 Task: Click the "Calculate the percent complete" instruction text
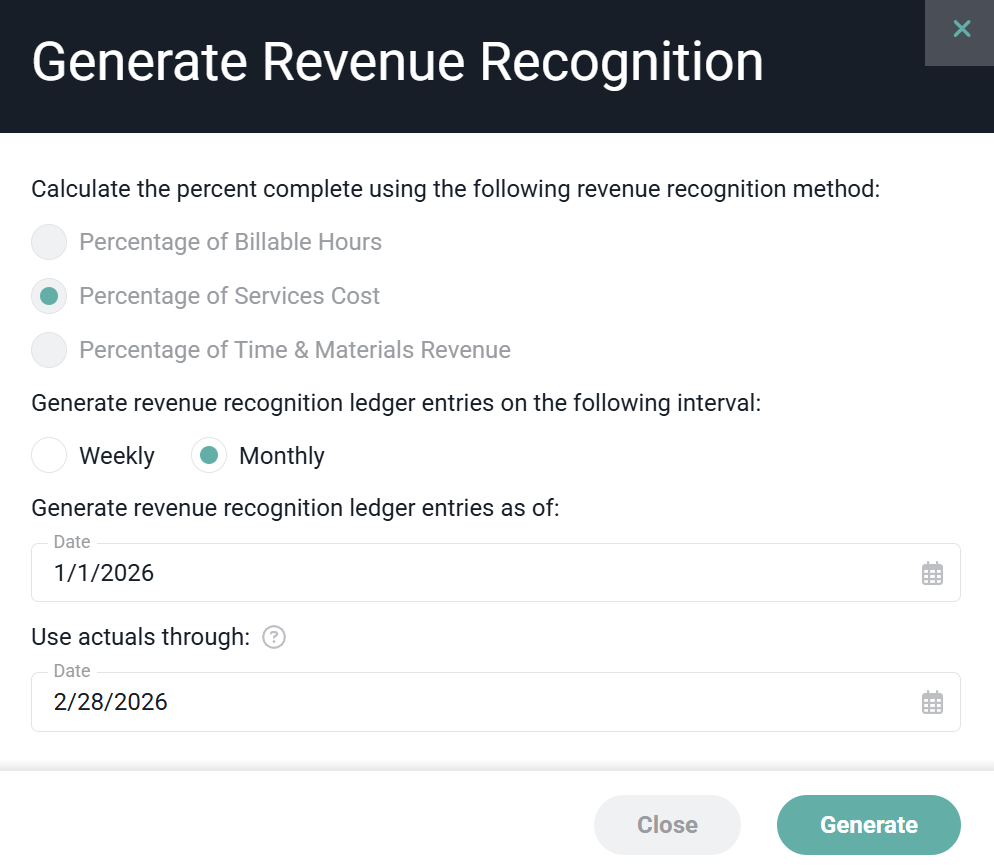tap(455, 189)
